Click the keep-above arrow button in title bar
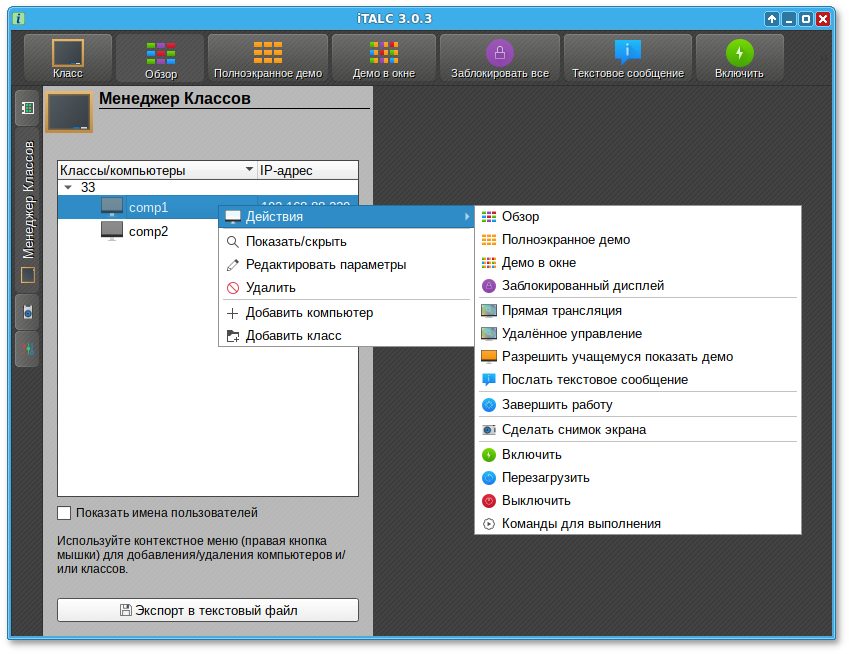The height and width of the screenshot is (654, 849). click(772, 19)
